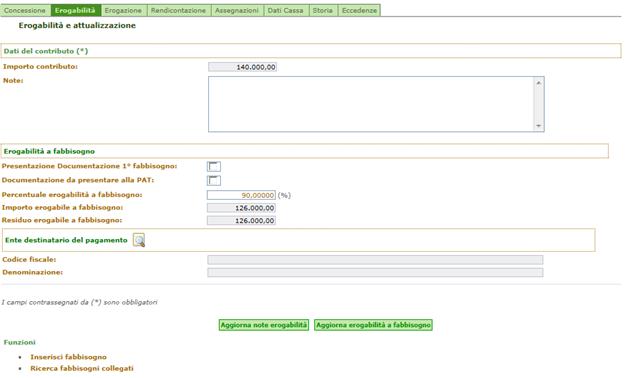The width and height of the screenshot is (626, 378).
Task: Show the Storia tab
Action: 323,10
